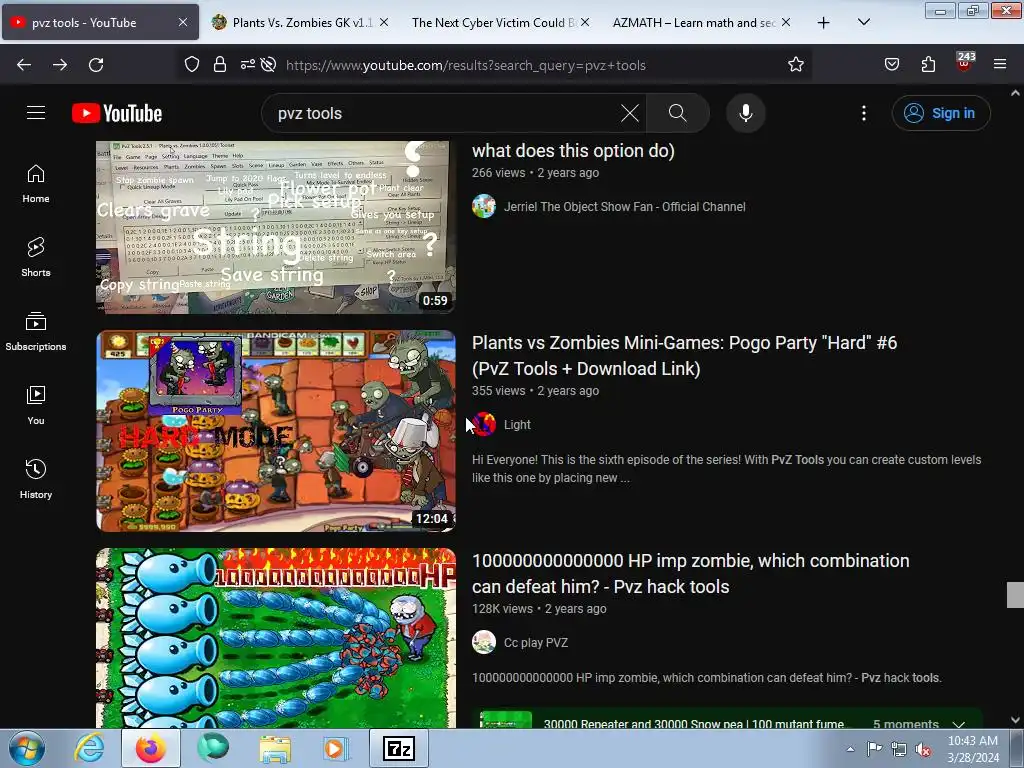Image resolution: width=1024 pixels, height=768 pixels.
Task: Open the extension with 243 badge
Action: point(964,63)
